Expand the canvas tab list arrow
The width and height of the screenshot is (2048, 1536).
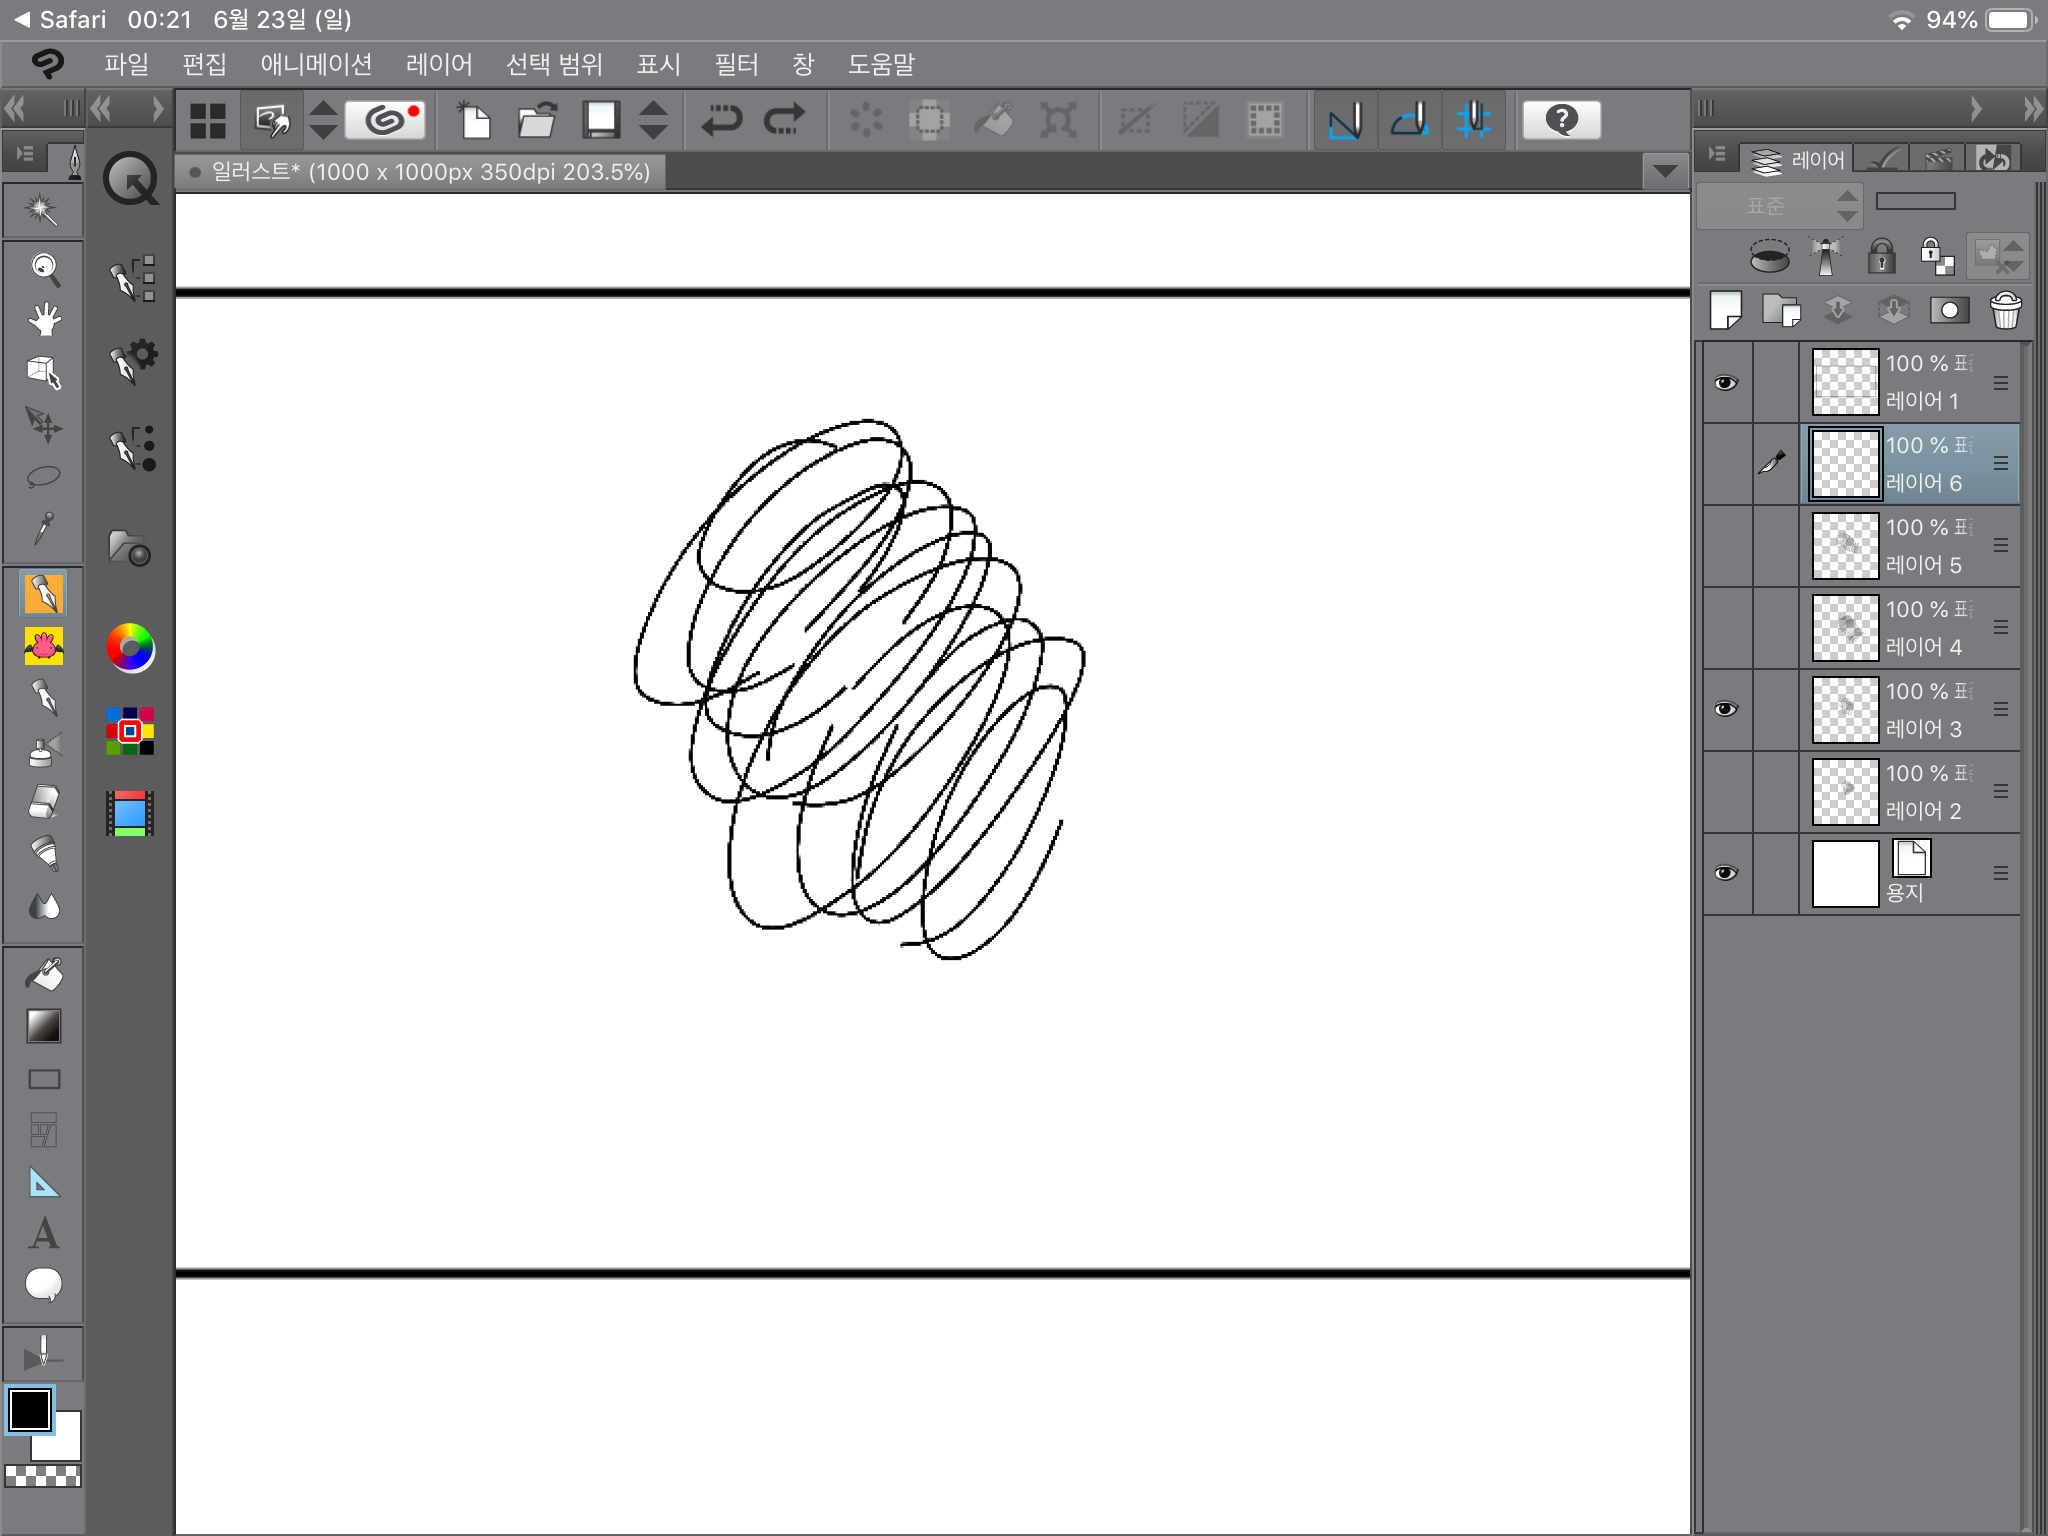coord(1664,171)
